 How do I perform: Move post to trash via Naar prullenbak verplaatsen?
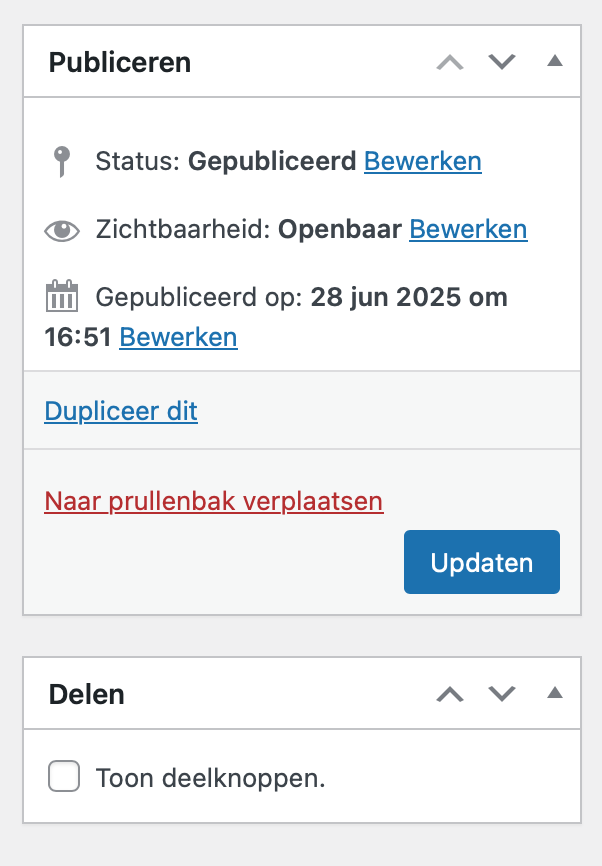tap(214, 501)
